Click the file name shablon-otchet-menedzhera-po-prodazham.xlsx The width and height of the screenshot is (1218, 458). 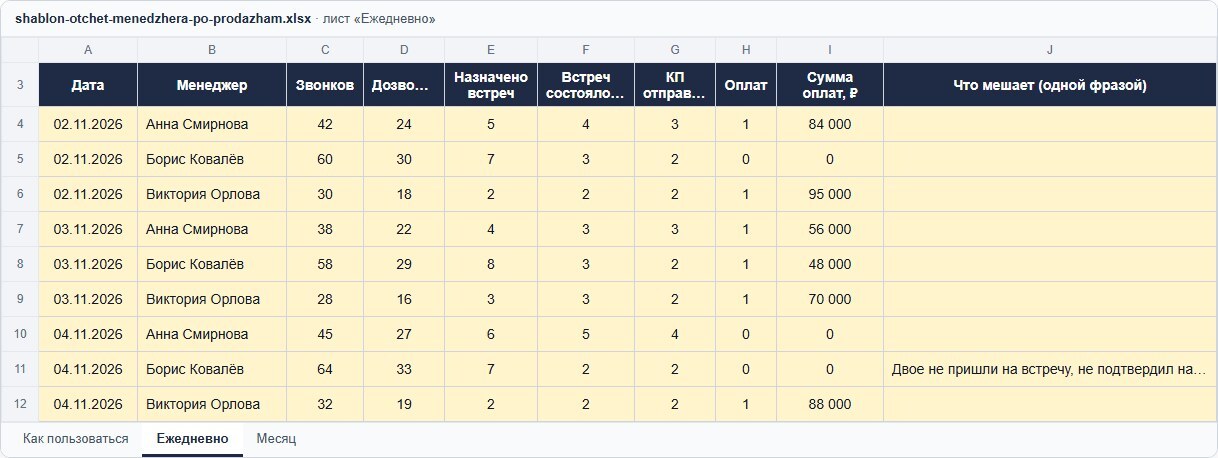pyautogui.click(x=163, y=19)
